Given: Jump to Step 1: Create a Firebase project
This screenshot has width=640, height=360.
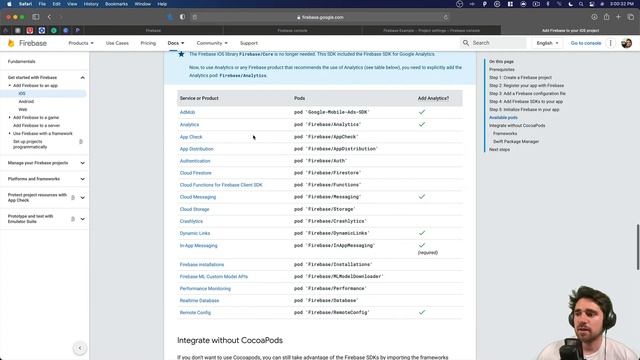Looking at the screenshot, I should 520,78.
